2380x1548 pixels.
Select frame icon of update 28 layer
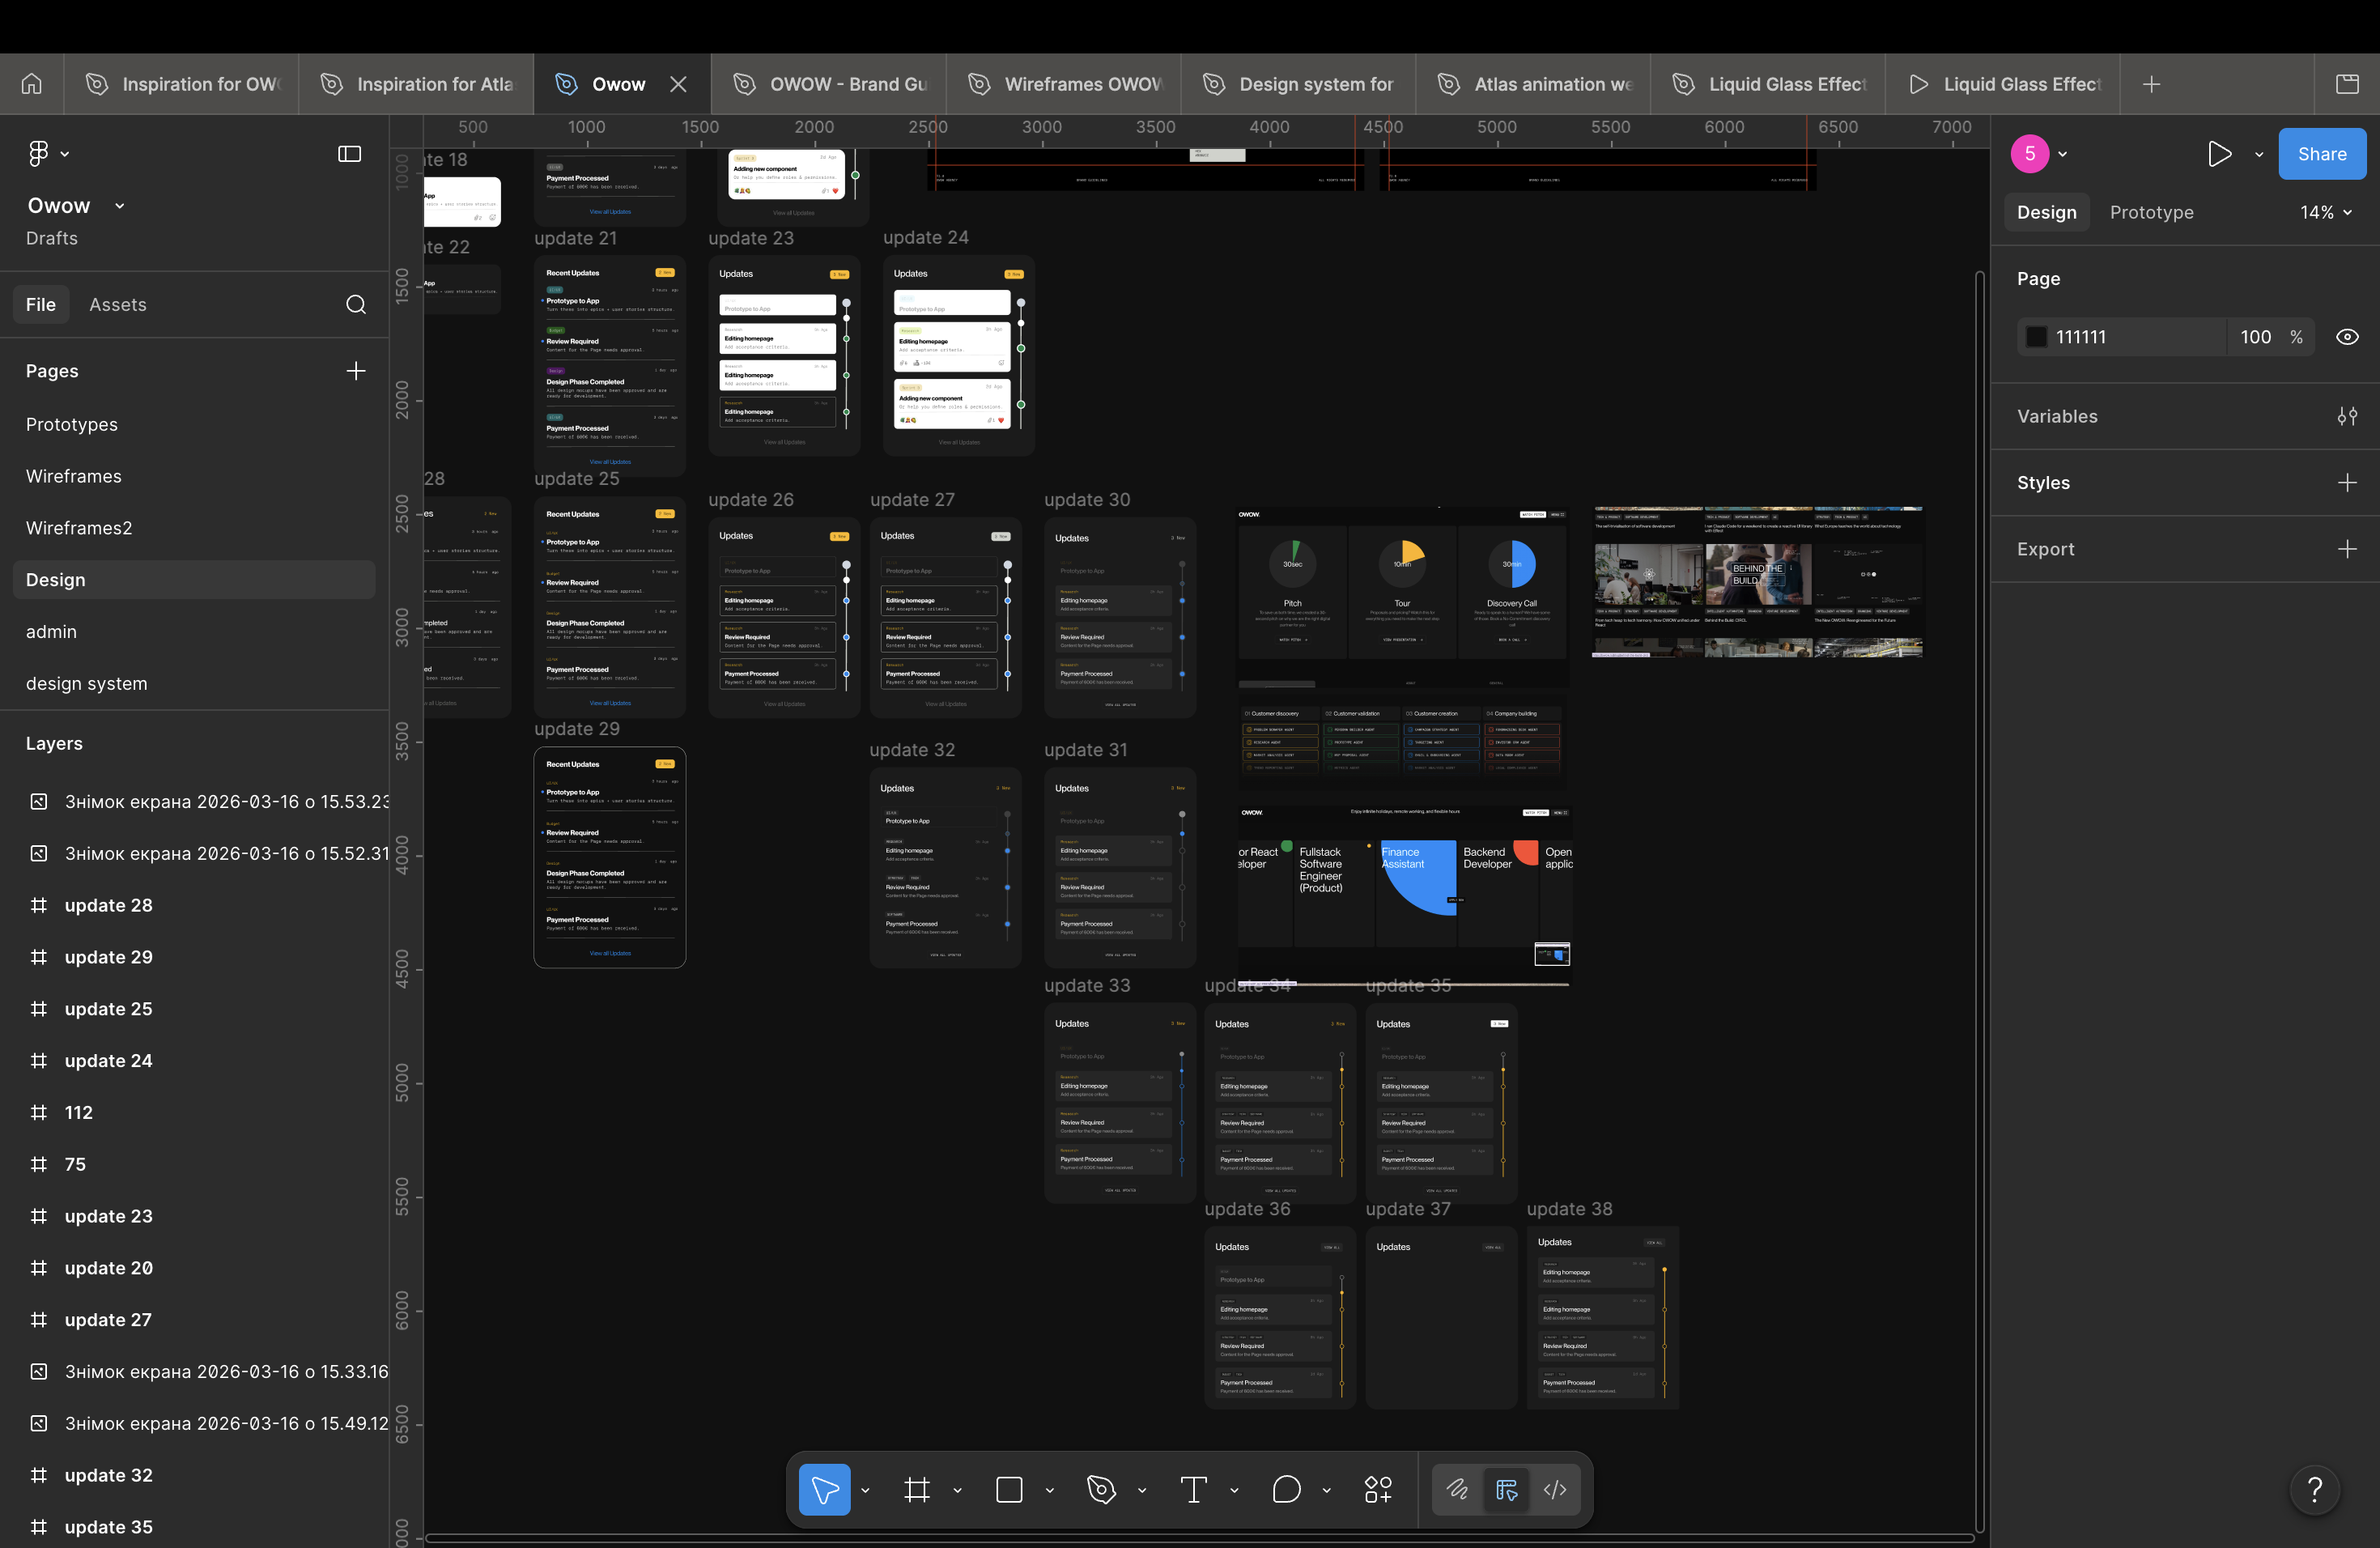(x=39, y=905)
